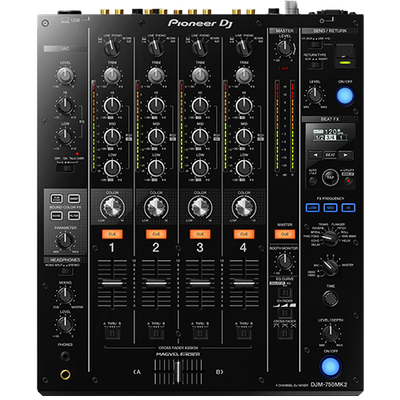Screen dimensions: 400x400
Task: Enable the FX Frequency LOW button
Action: 313,207
